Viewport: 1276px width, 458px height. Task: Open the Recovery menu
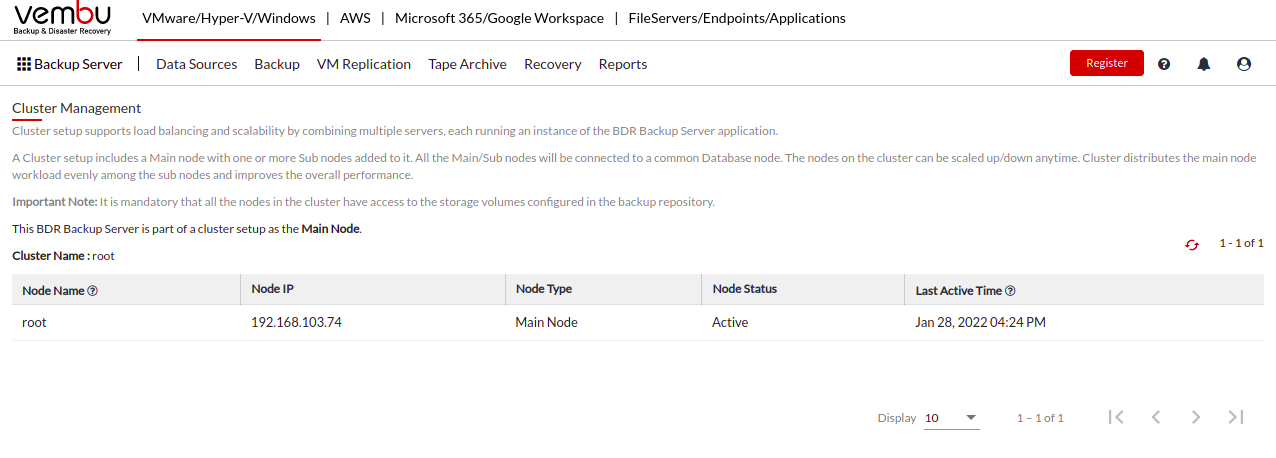(553, 64)
